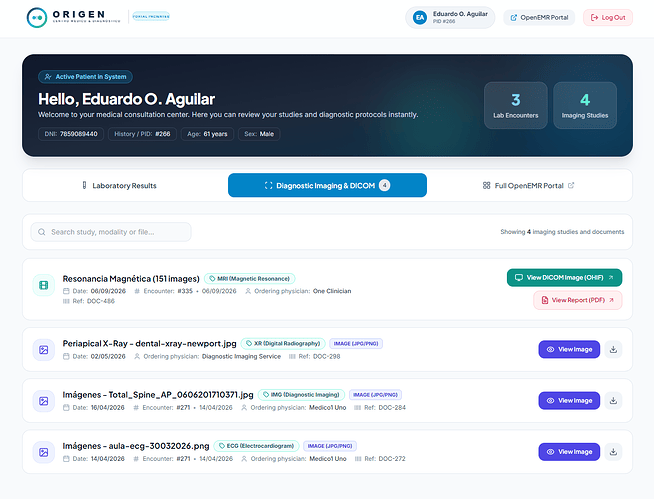This screenshot has width=654, height=499.
Task: Click the Lab Encounters count card
Action: (x=516, y=105)
